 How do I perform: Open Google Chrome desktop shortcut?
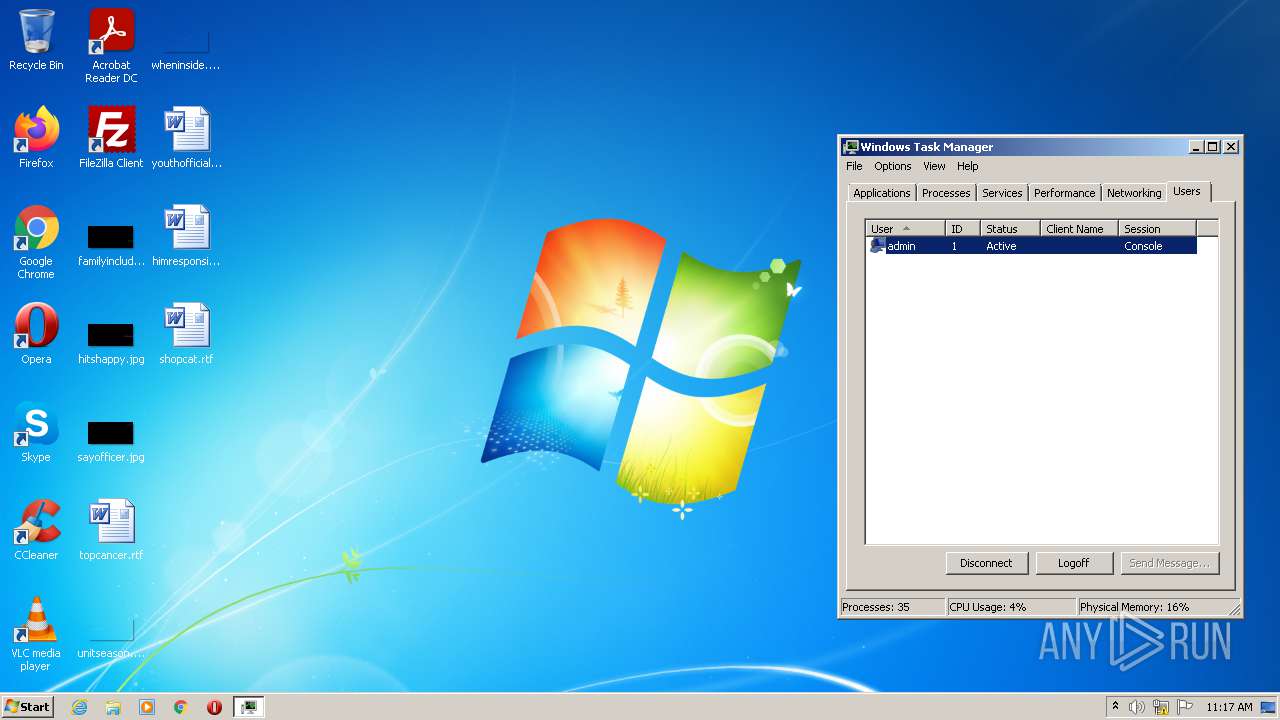[x=36, y=243]
